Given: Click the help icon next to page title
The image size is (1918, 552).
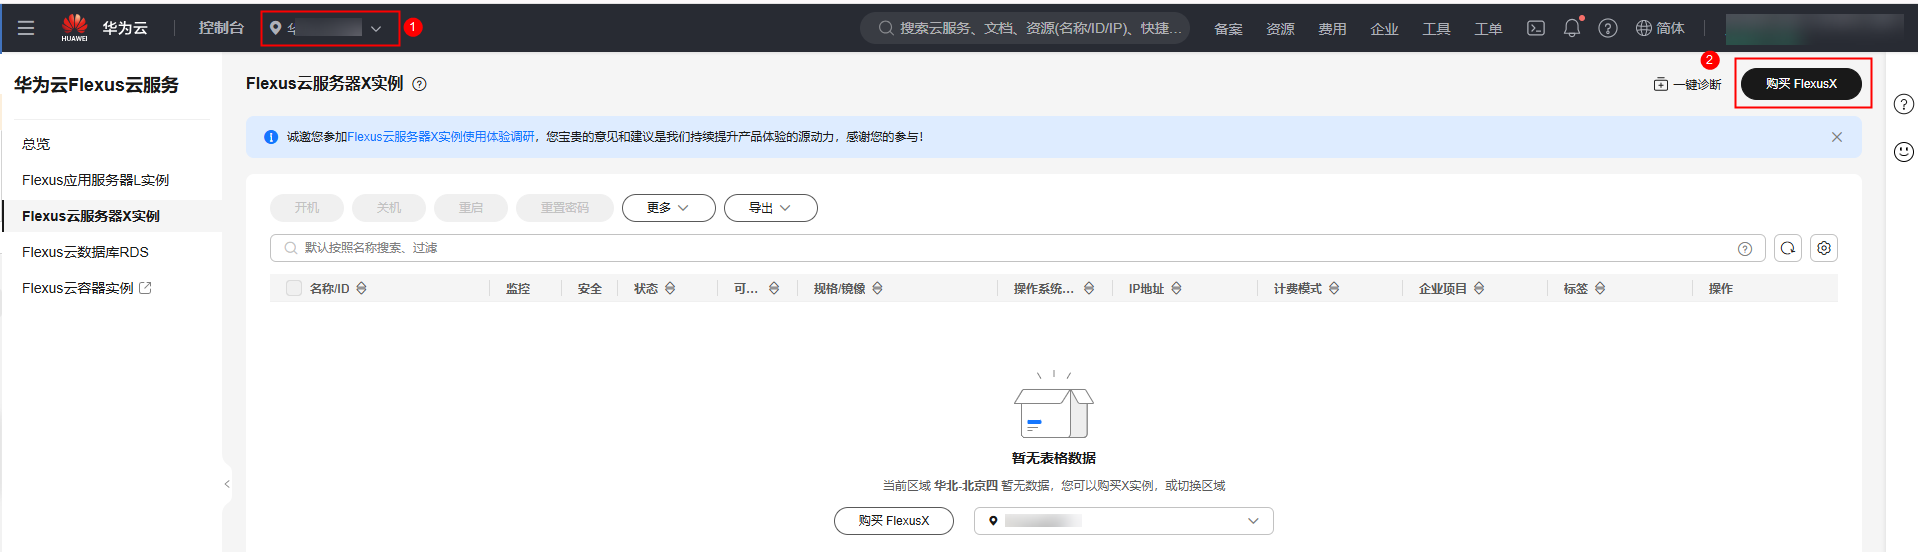Looking at the screenshot, I should pyautogui.click(x=420, y=84).
